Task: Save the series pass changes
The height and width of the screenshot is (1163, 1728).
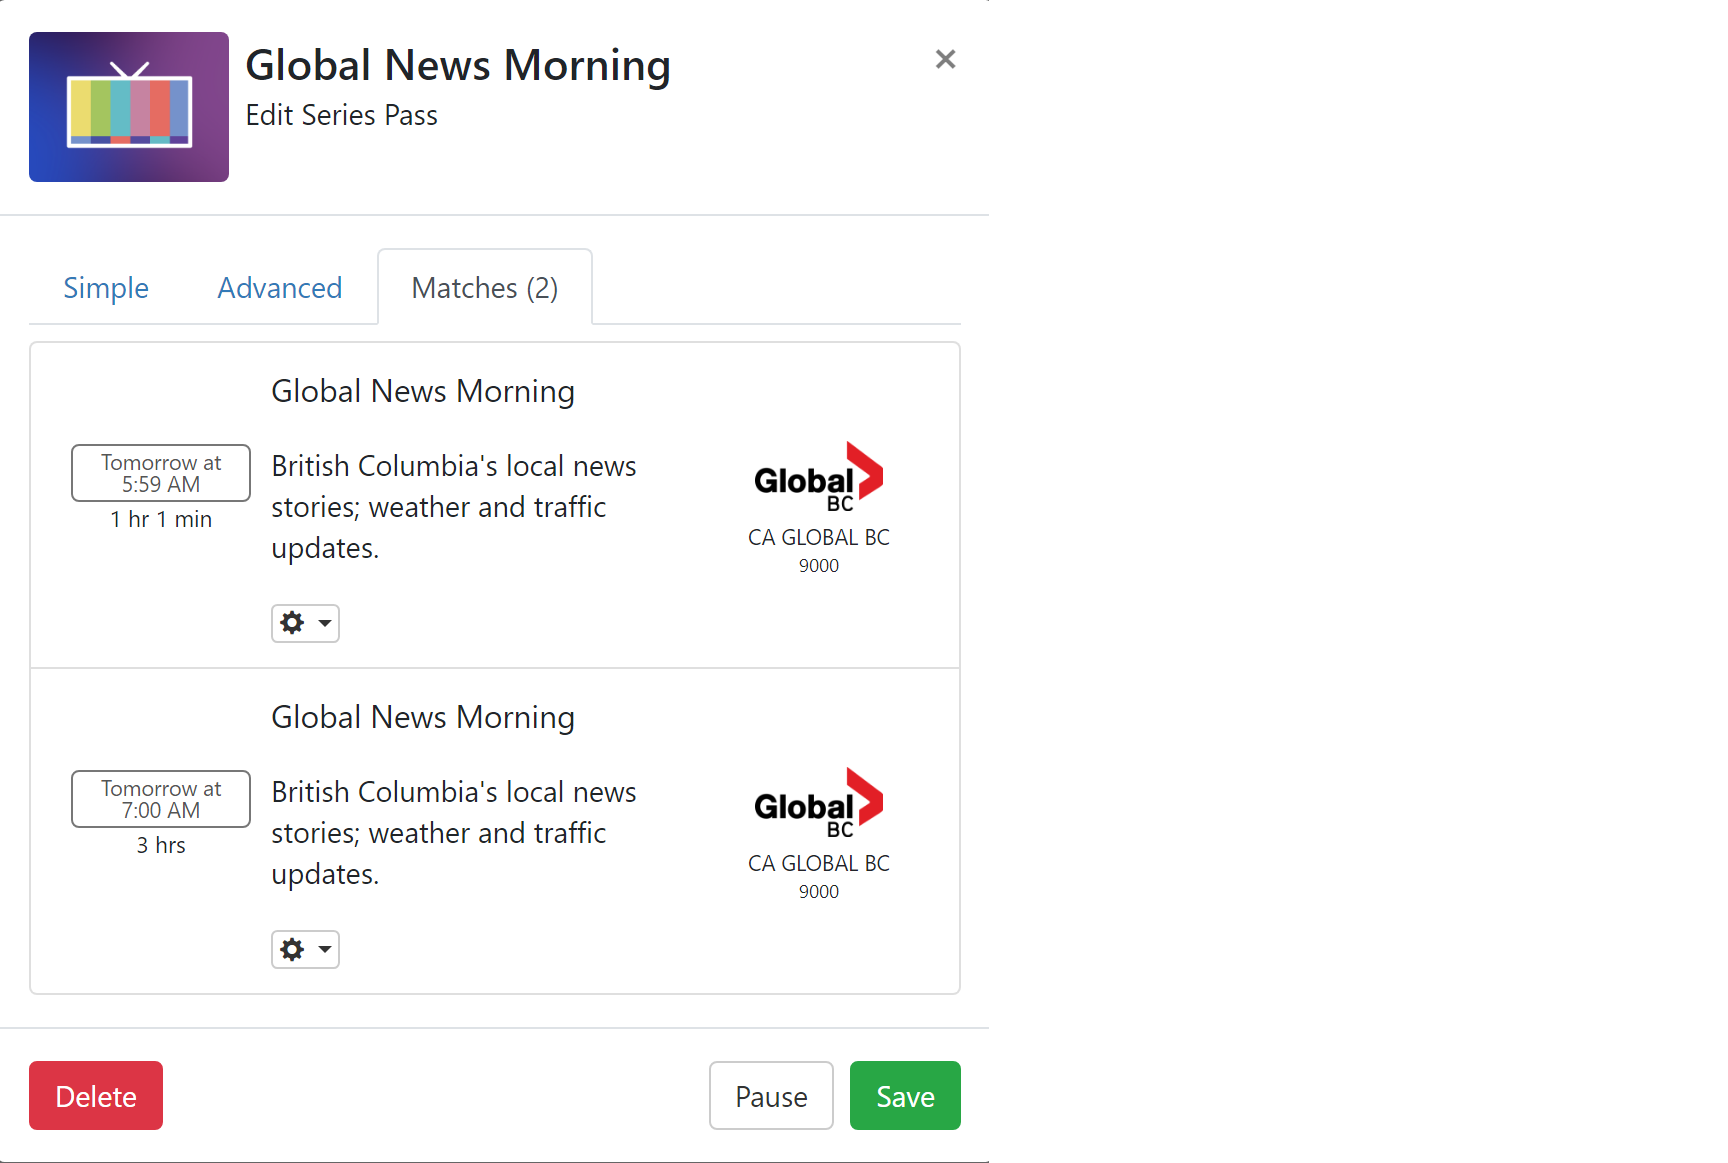Action: click(x=905, y=1096)
